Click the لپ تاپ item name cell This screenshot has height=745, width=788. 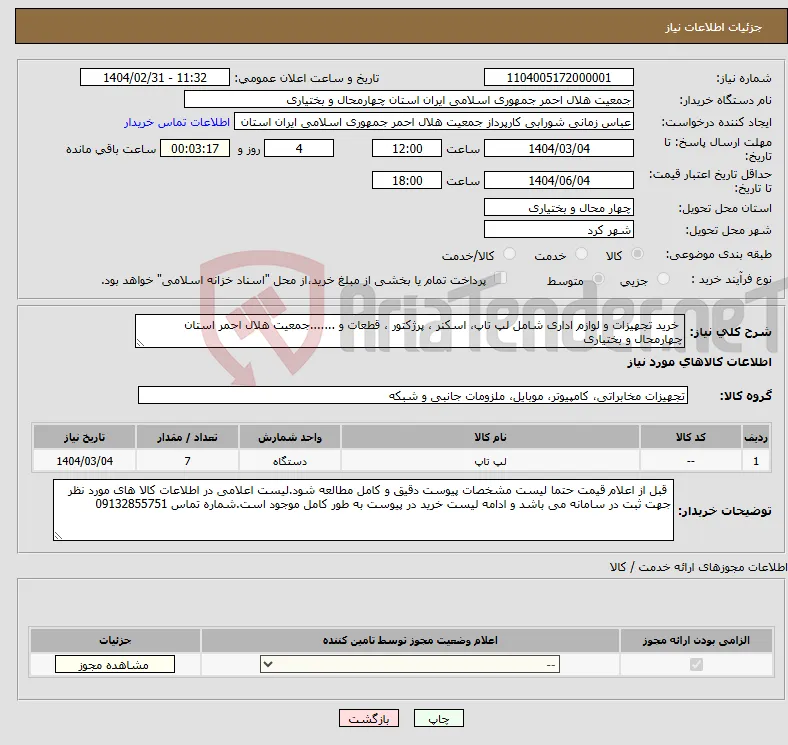[x=490, y=461]
